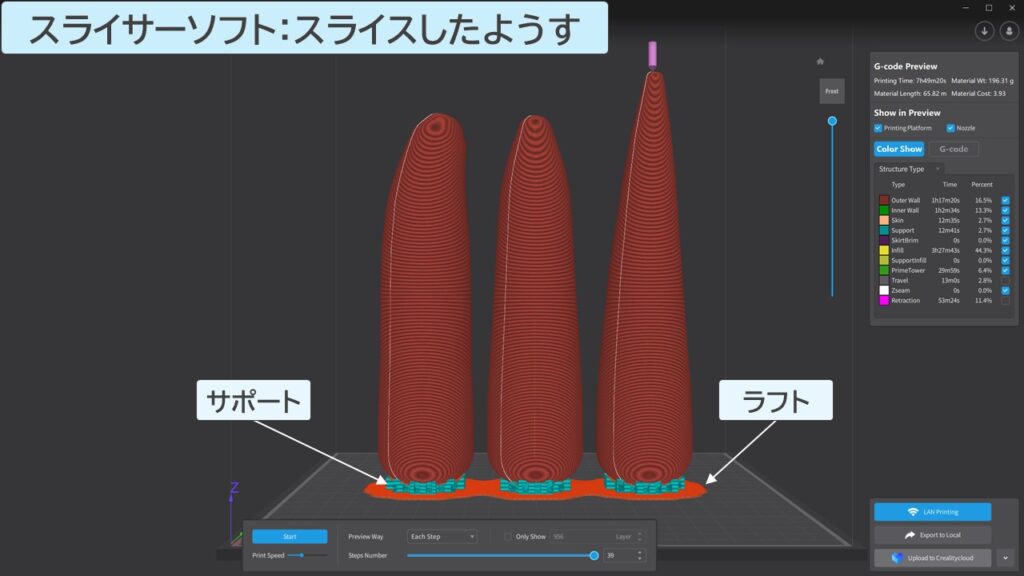Open the Preview Way dropdown showing Each Step
The width and height of the screenshot is (1024, 576).
[442, 537]
